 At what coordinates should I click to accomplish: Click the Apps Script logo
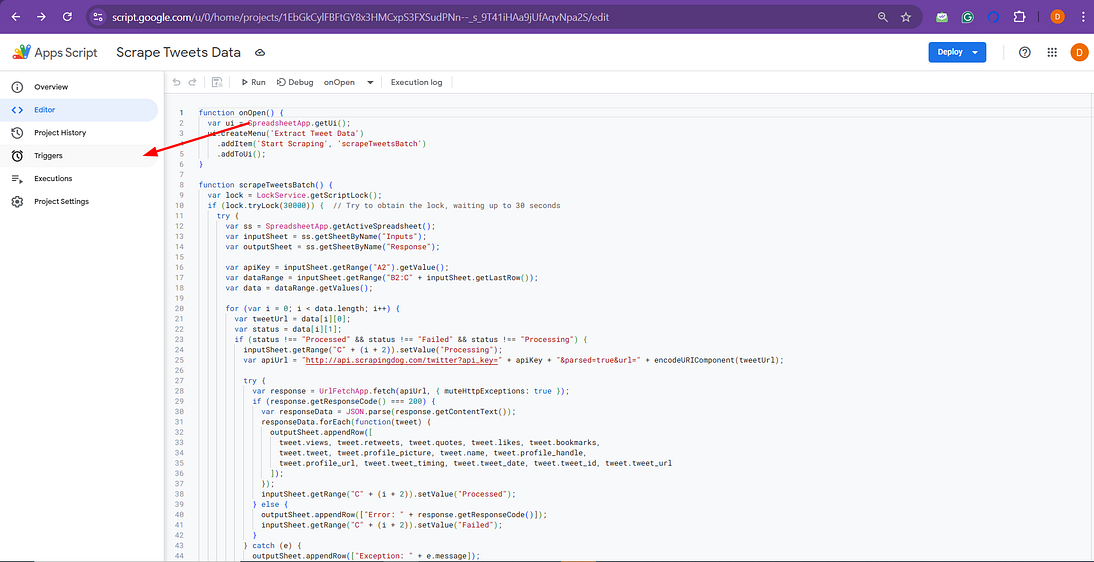54,52
